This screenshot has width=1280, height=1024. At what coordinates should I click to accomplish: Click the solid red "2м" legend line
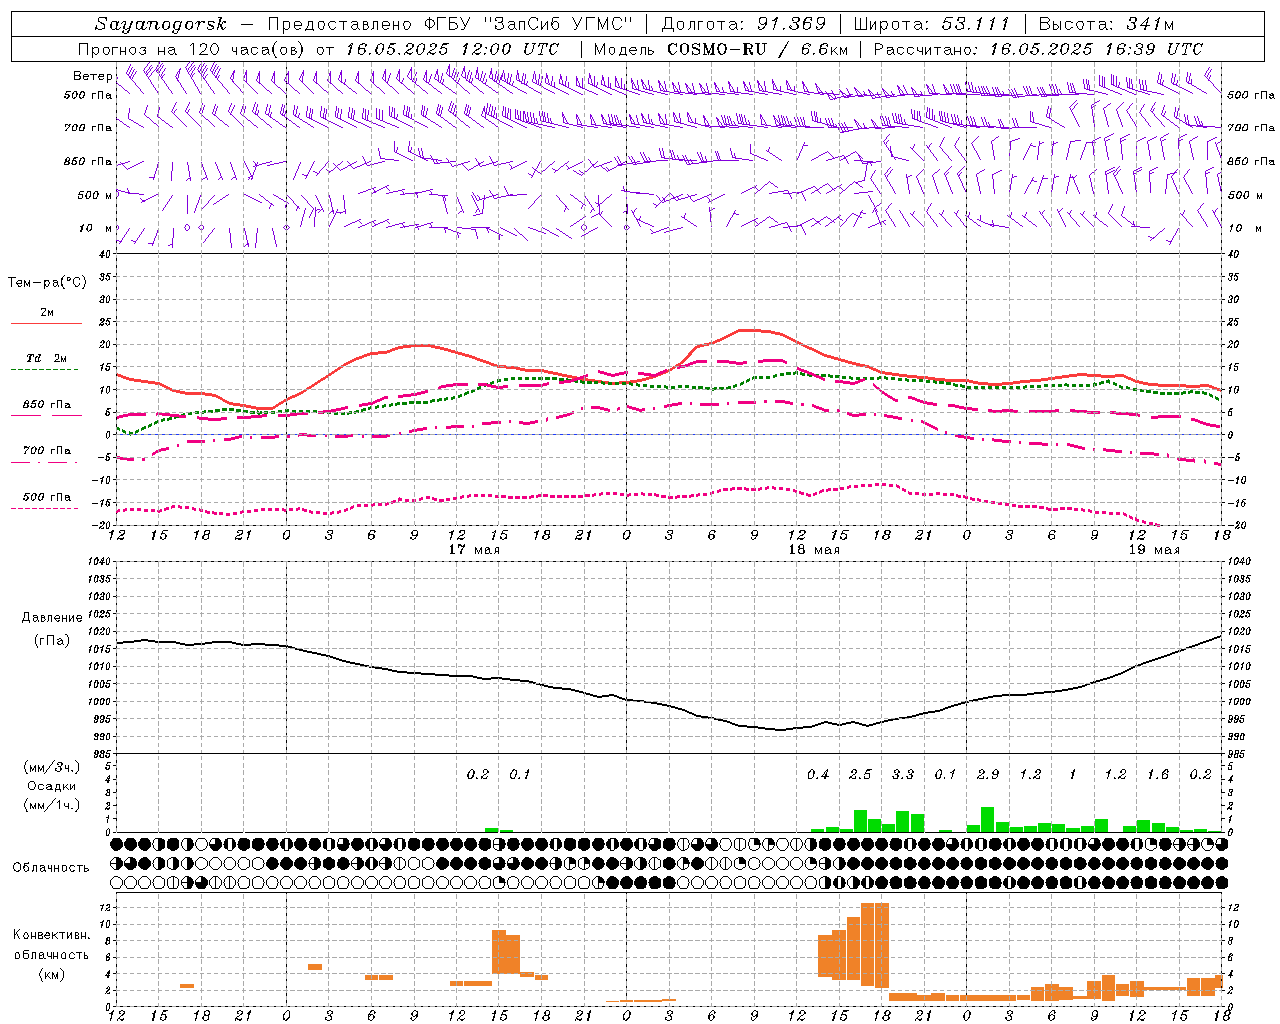pyautogui.click(x=46, y=323)
